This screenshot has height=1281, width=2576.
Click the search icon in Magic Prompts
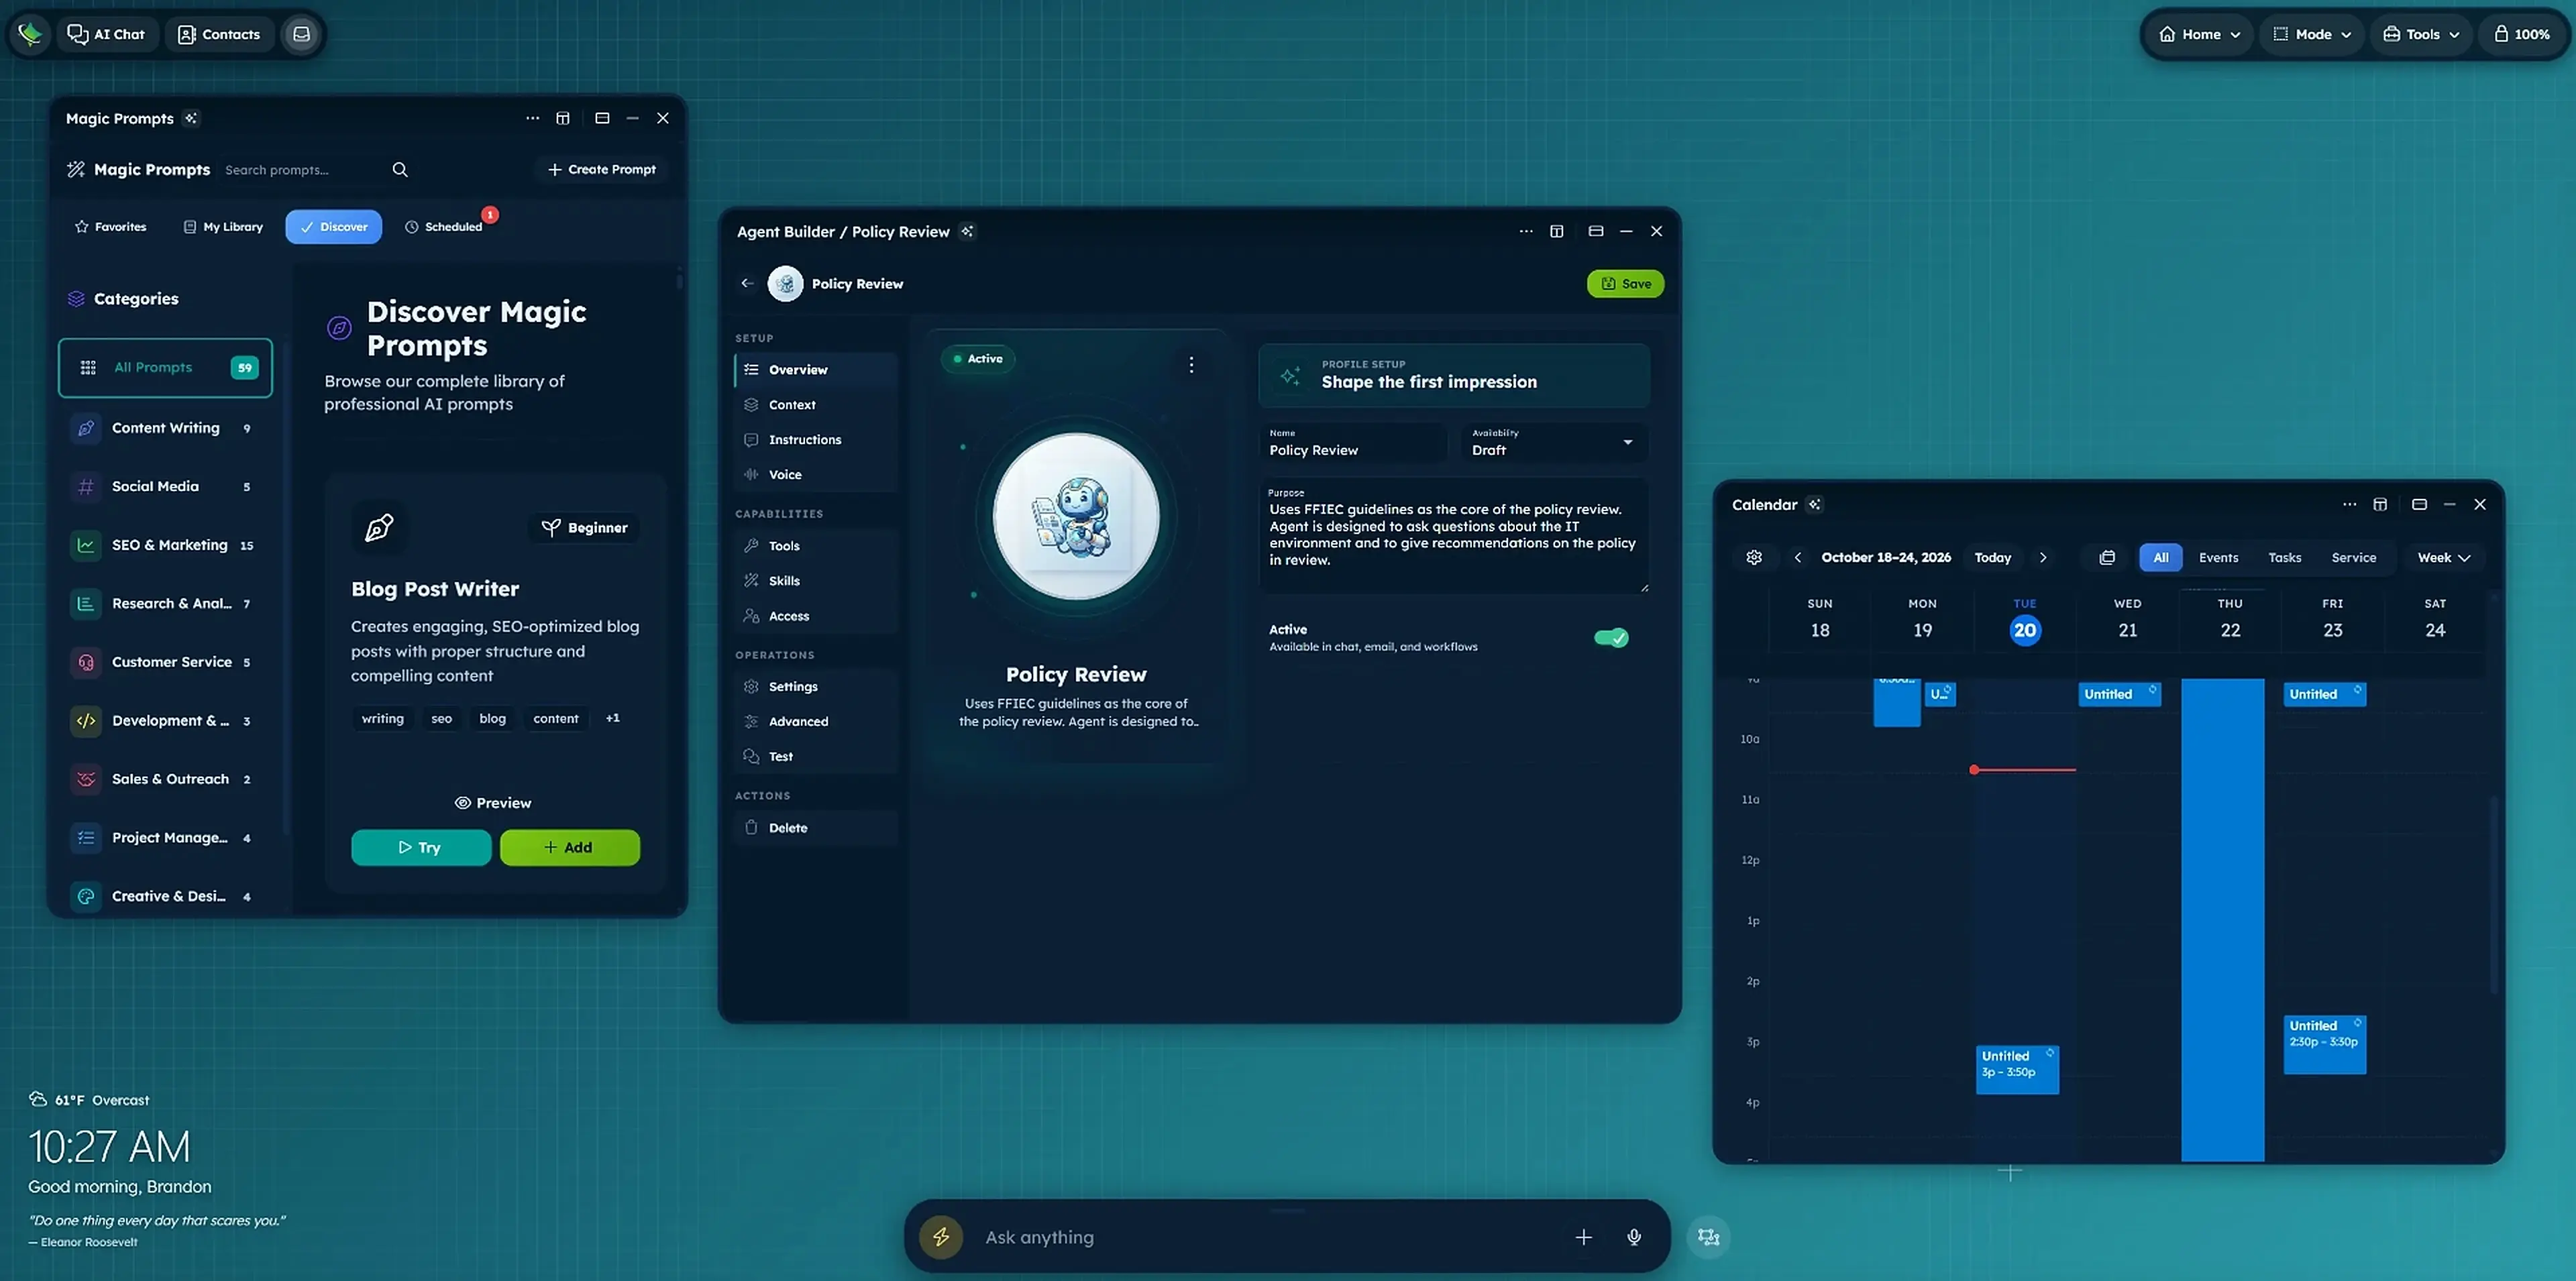400,170
